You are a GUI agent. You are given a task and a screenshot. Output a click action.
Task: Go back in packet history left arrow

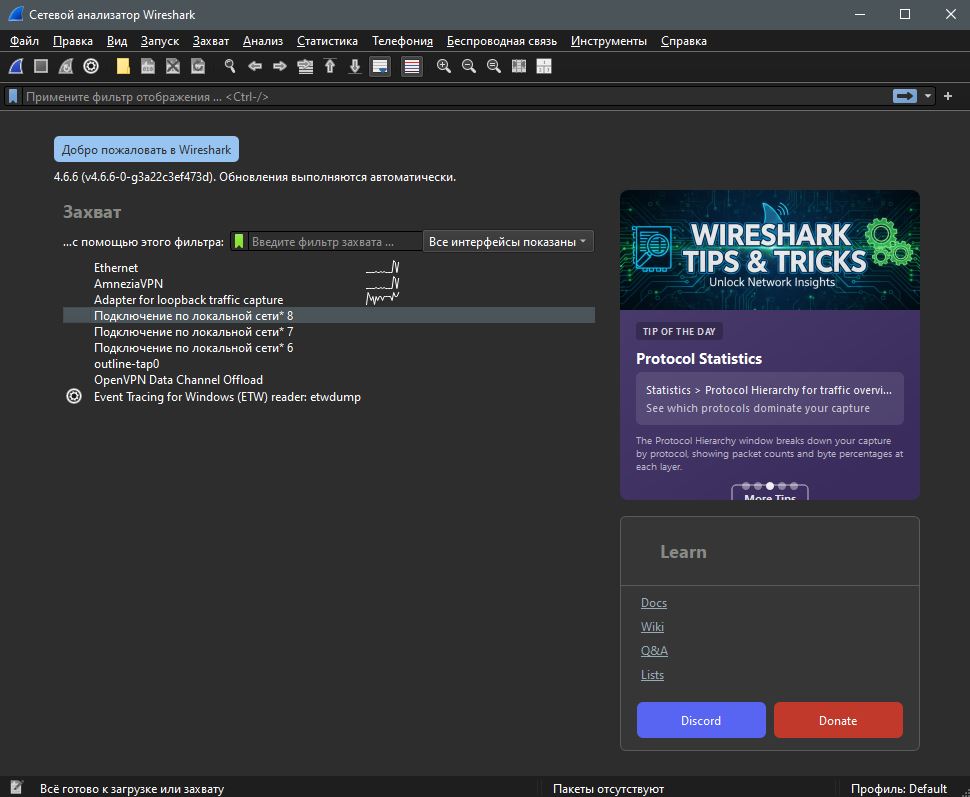[x=255, y=66]
